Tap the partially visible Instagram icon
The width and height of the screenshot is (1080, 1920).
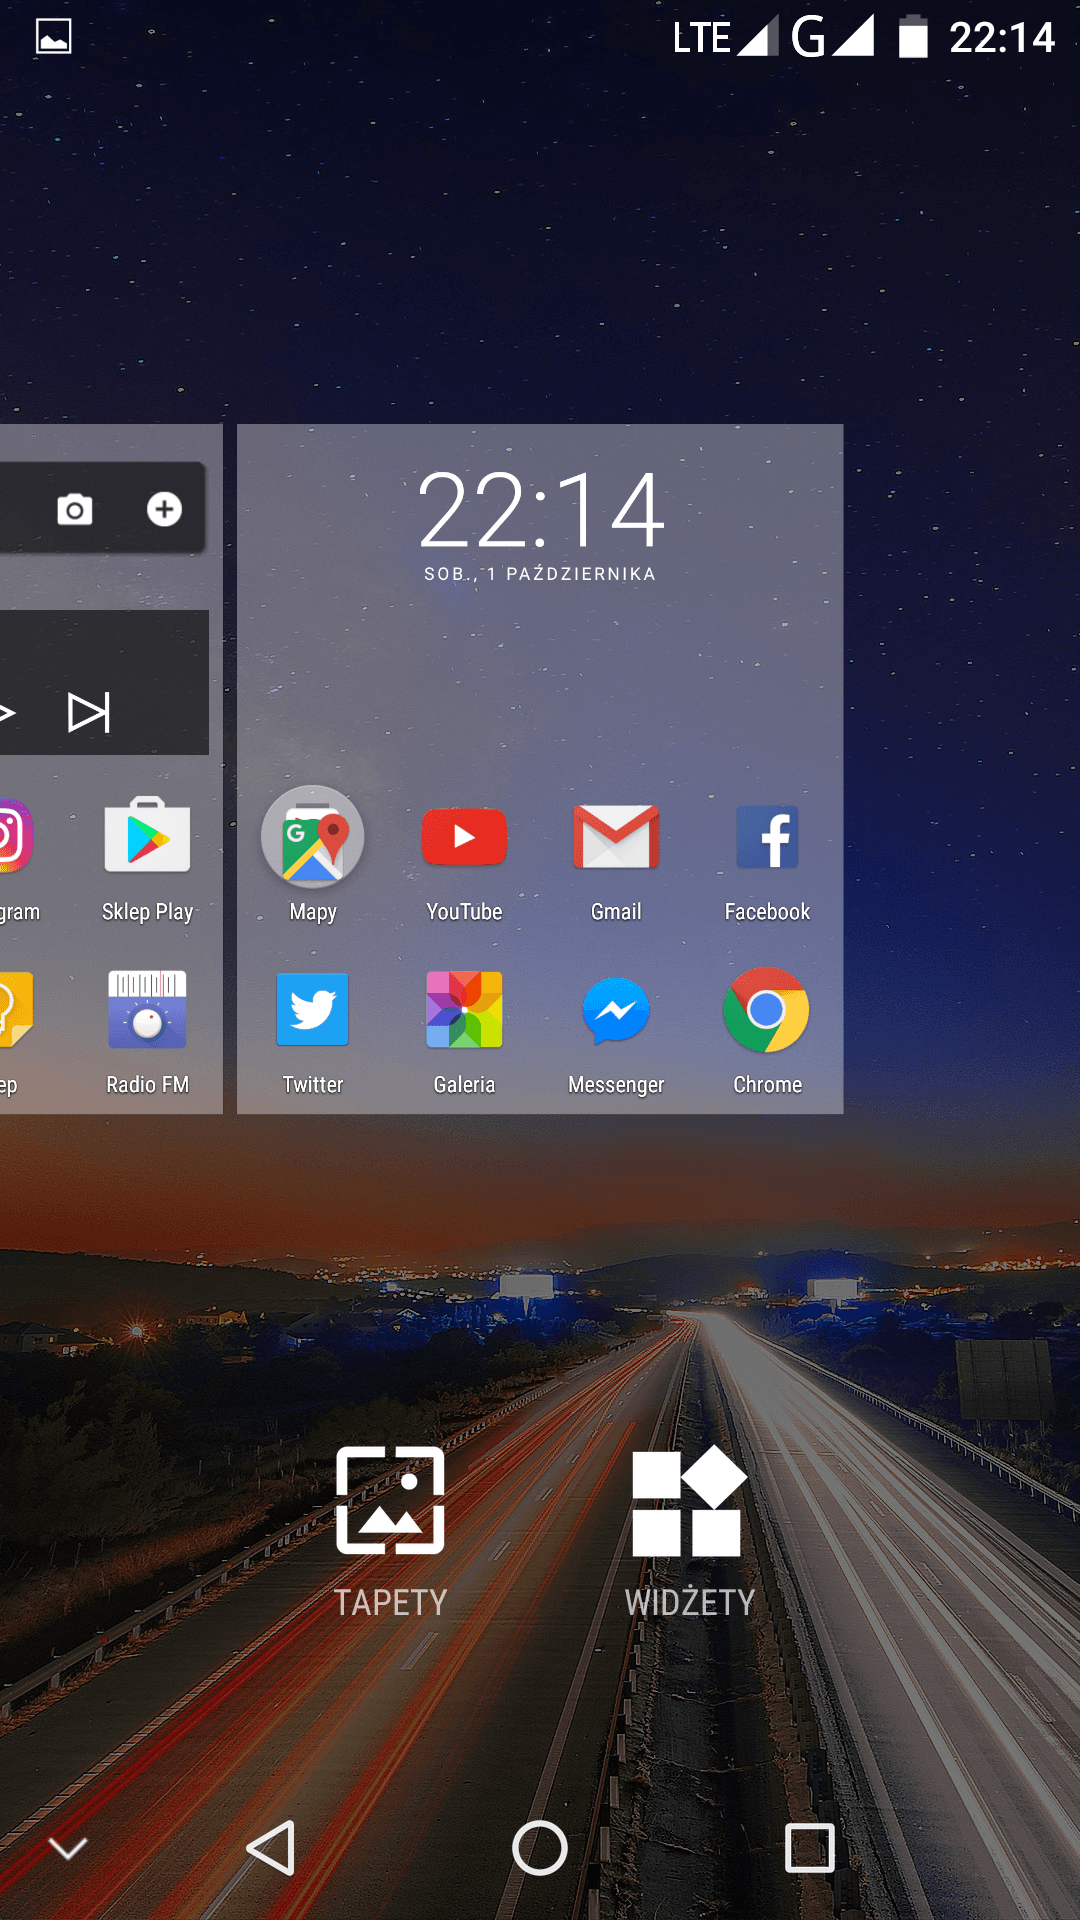coord(16,836)
